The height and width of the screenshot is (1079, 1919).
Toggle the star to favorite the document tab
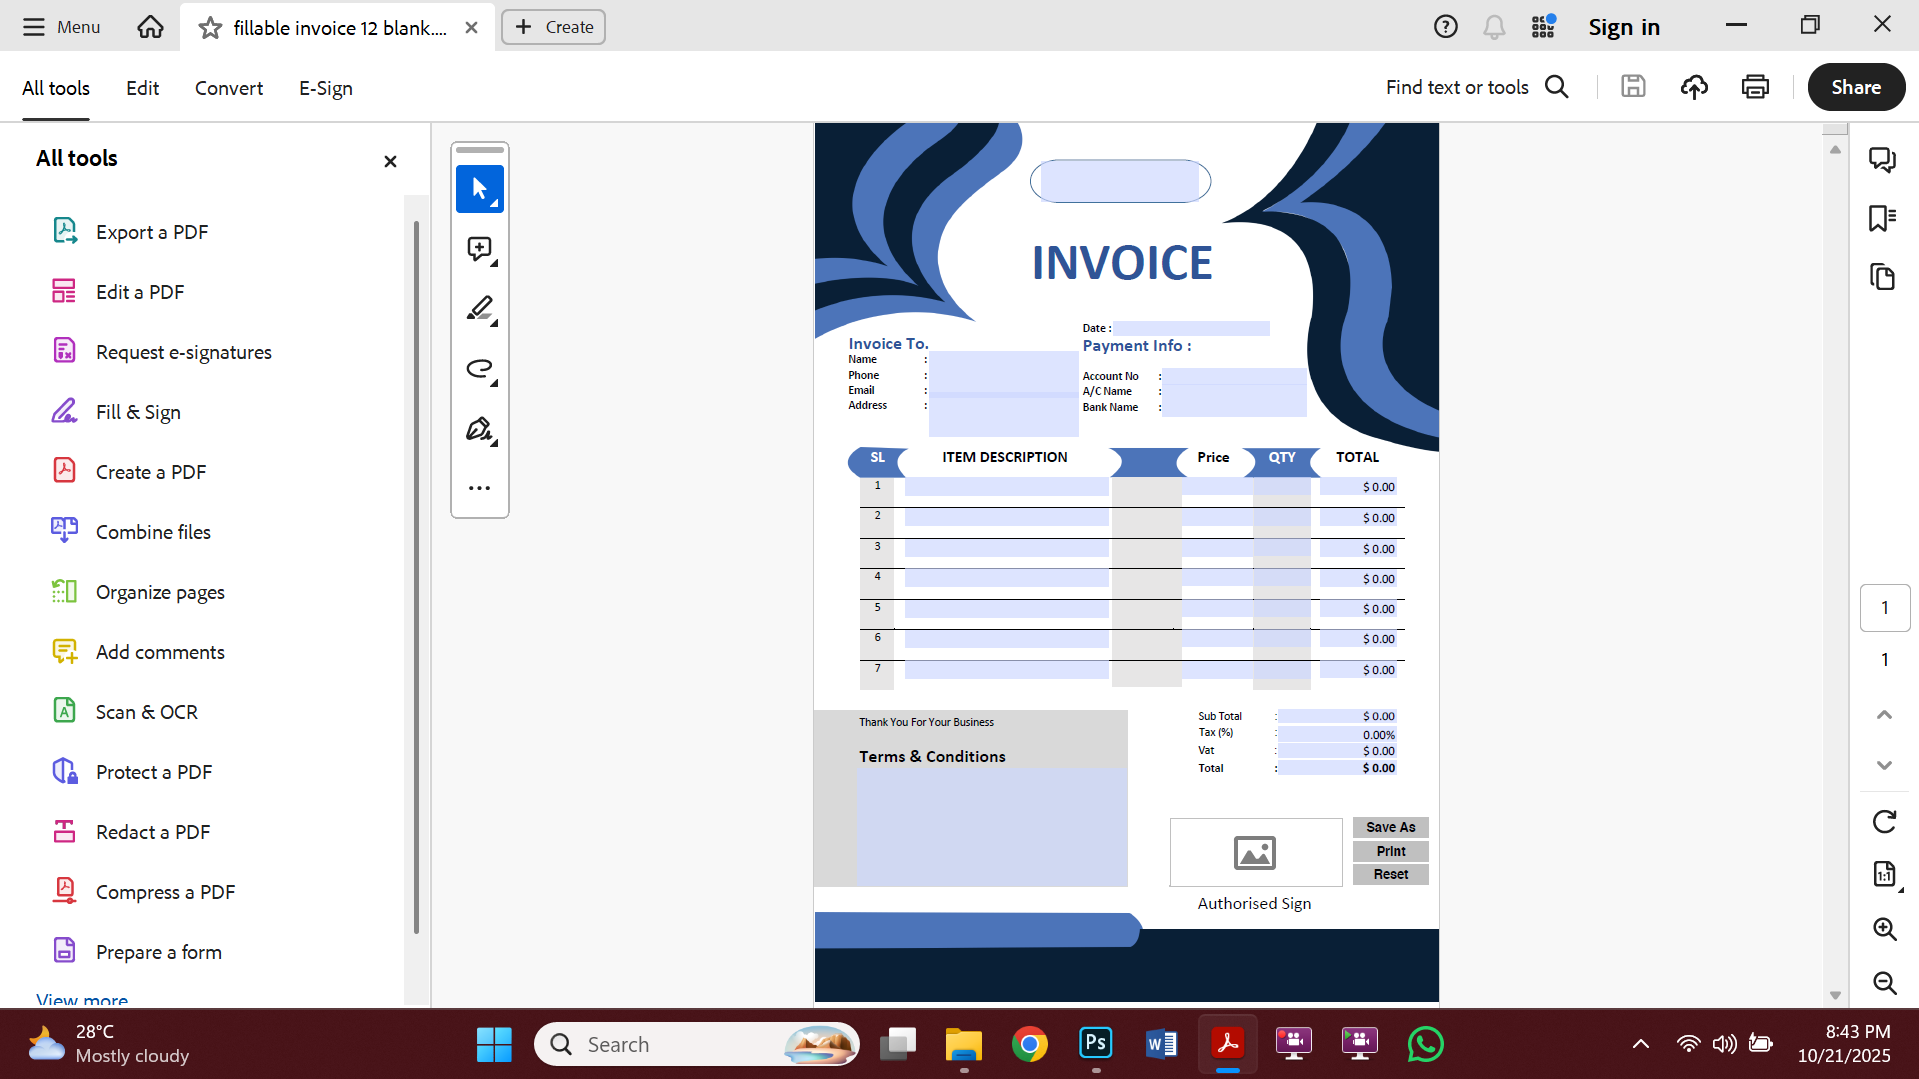(210, 27)
